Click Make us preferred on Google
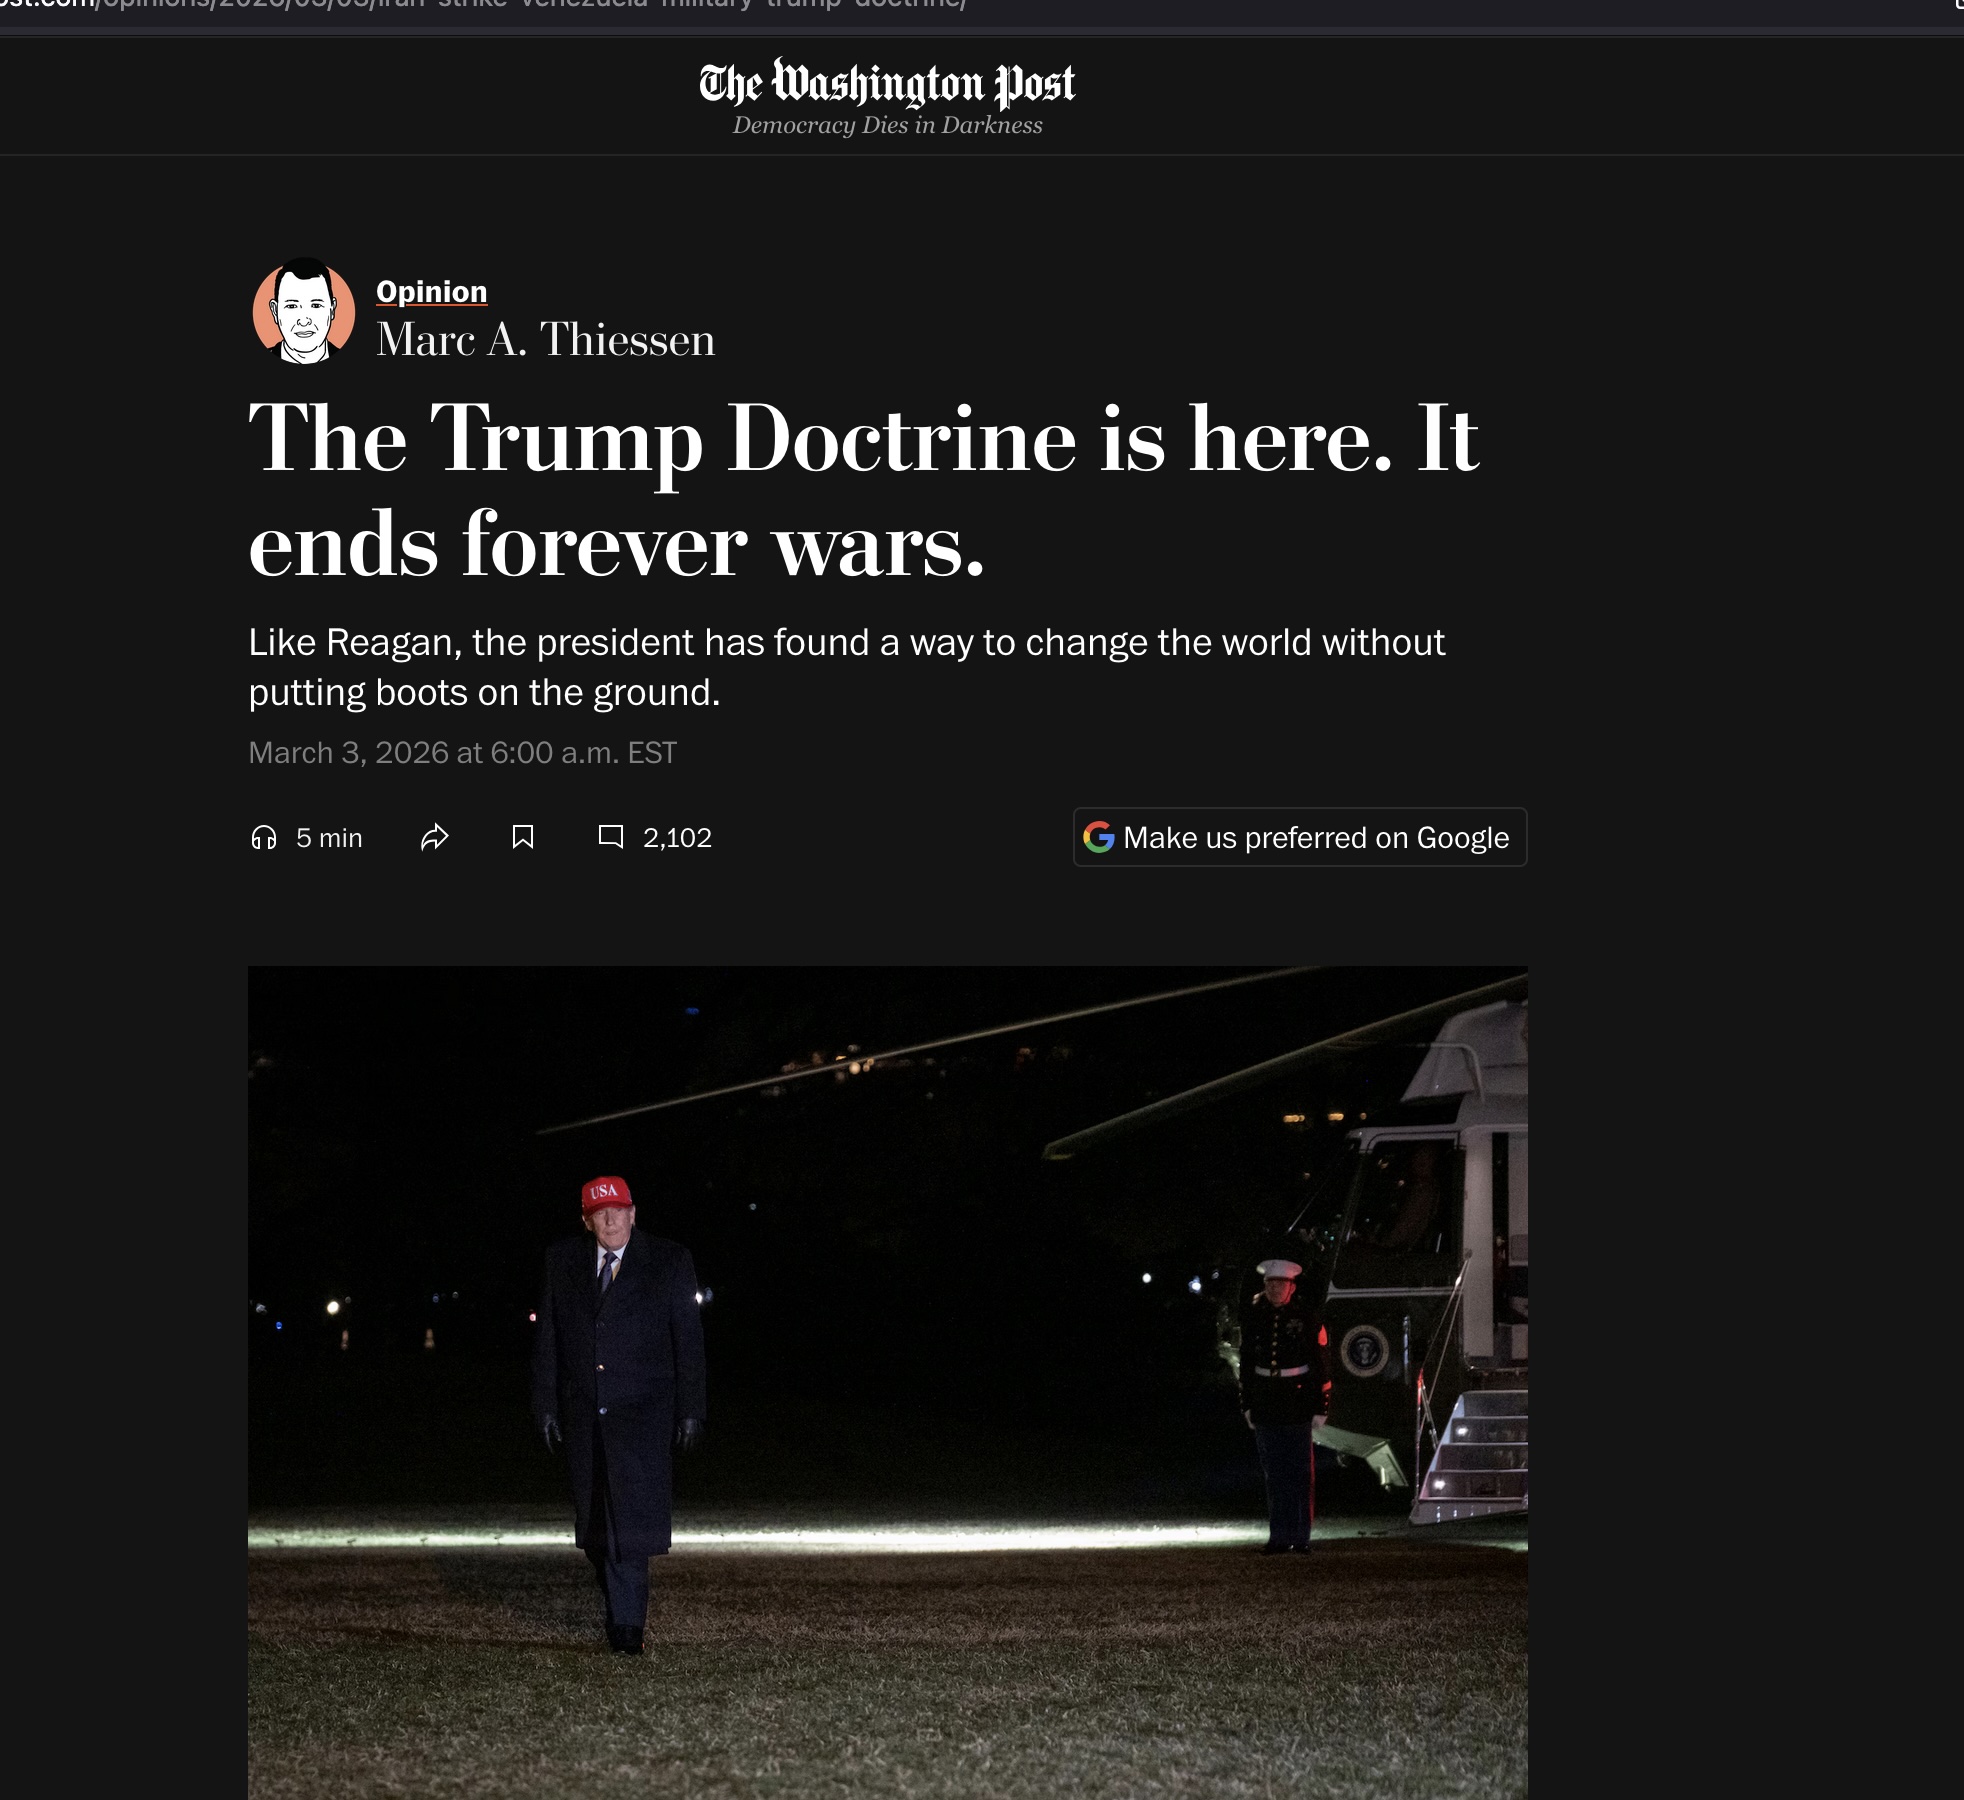Screen dimensions: 1964x1800 tap(1300, 837)
